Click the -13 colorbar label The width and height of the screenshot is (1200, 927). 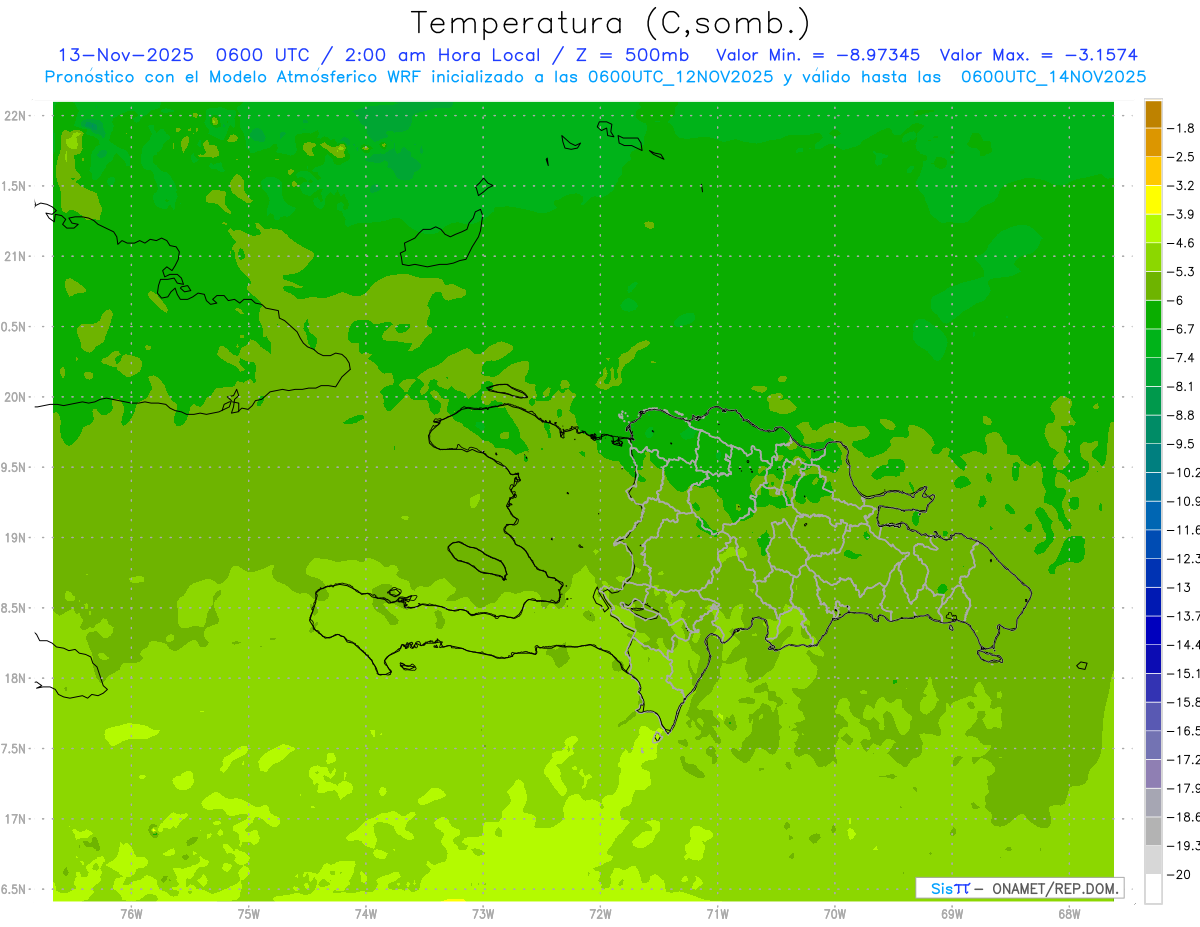(1180, 587)
